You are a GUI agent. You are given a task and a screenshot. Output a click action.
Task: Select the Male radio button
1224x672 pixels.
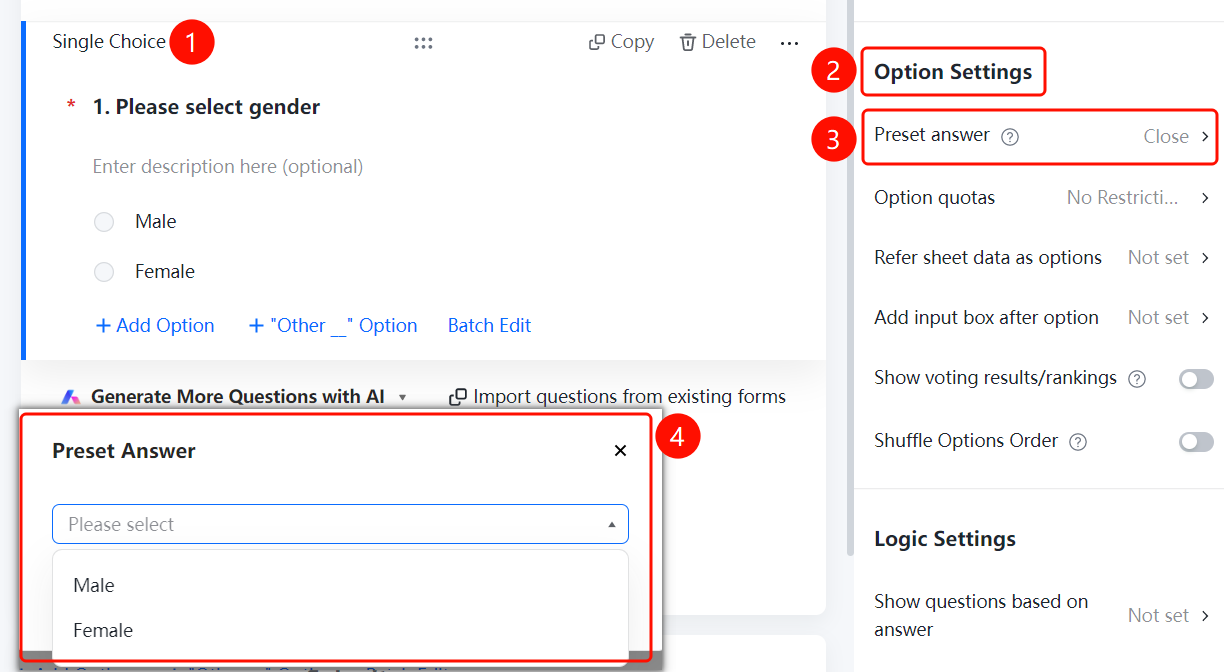[104, 222]
